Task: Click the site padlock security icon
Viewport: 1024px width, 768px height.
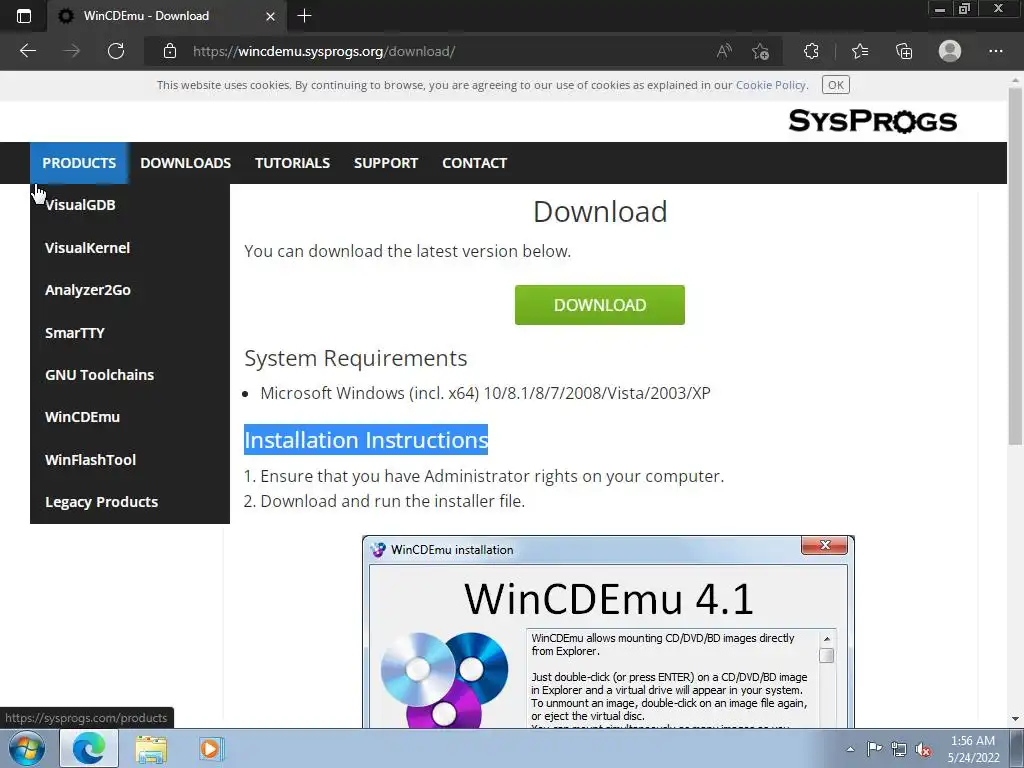Action: pos(170,51)
